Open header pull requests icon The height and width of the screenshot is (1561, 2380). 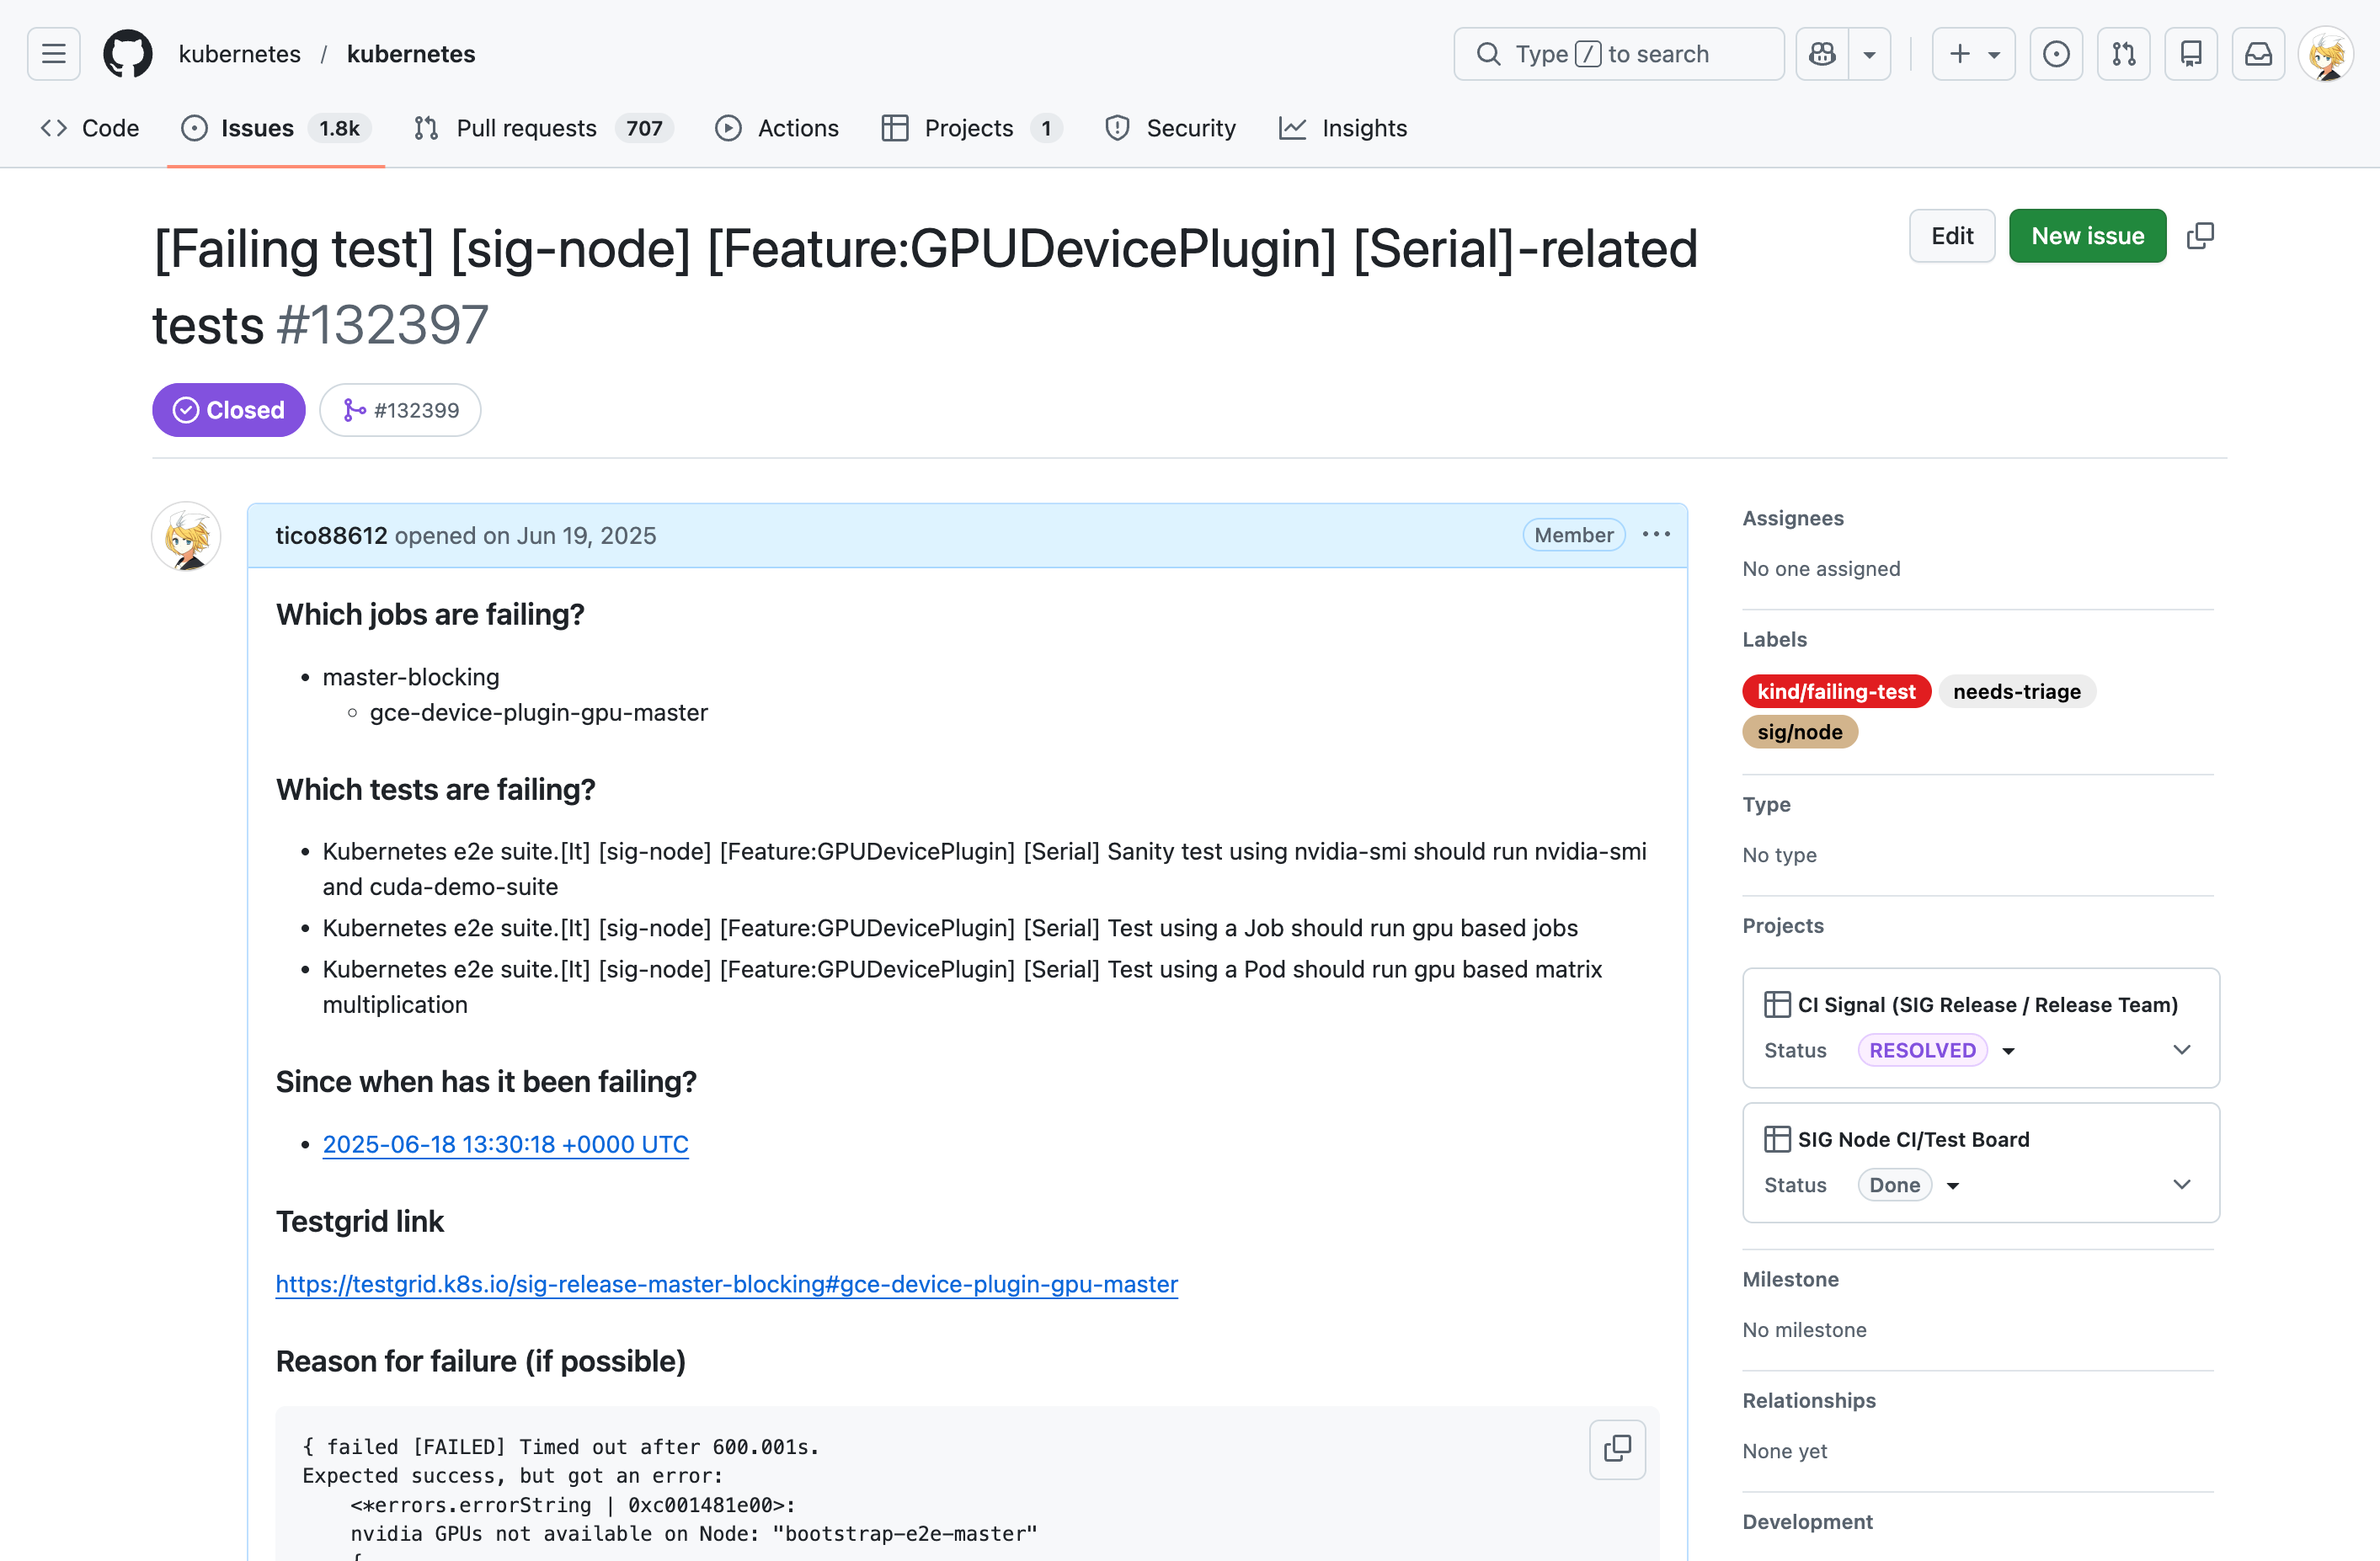click(2123, 54)
